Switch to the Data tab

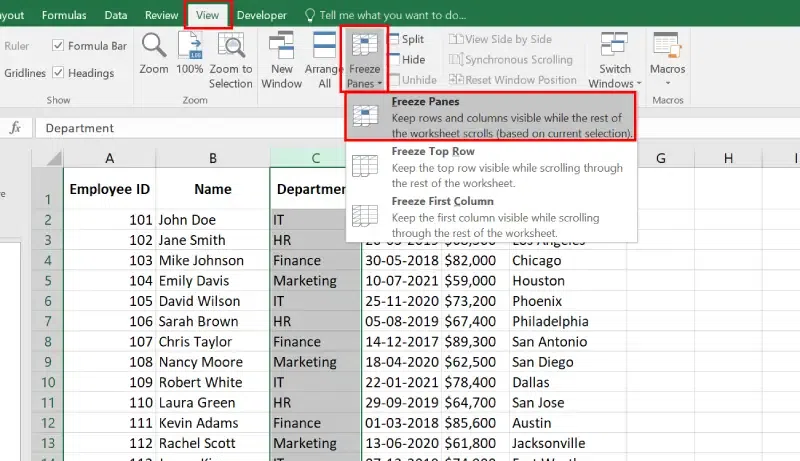116,15
